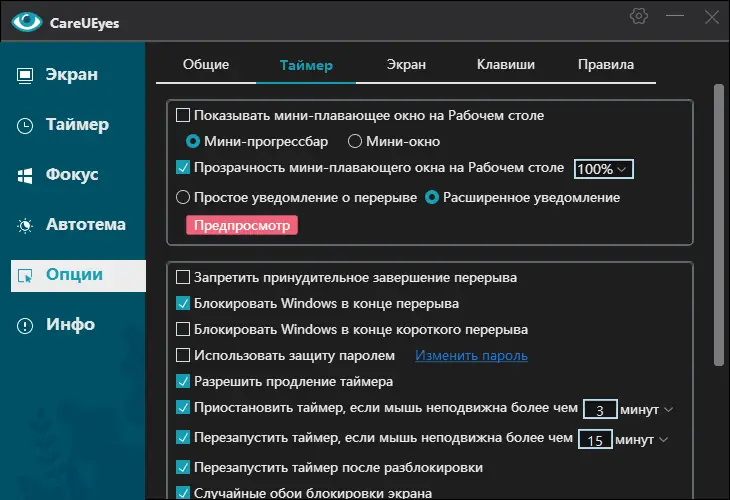Switch to the Правила tab

pyautogui.click(x=606, y=65)
